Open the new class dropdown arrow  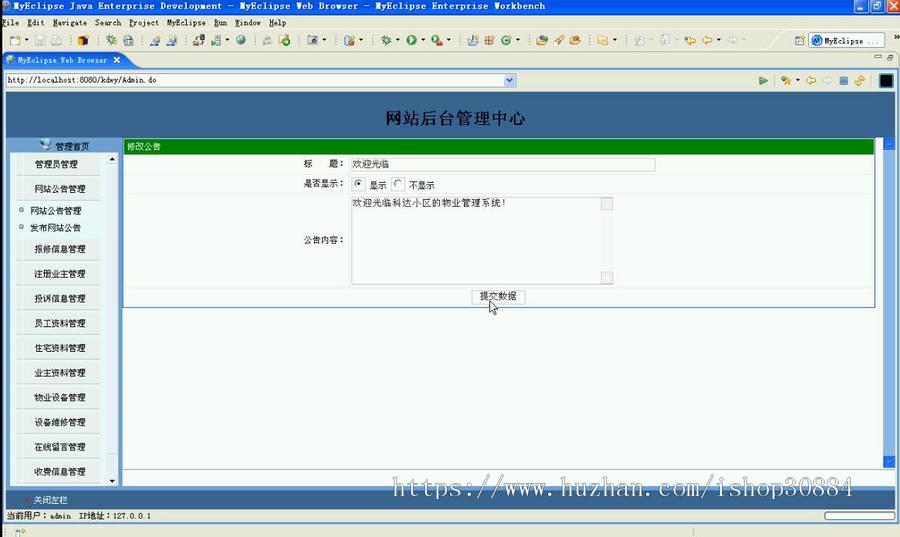(x=518, y=40)
